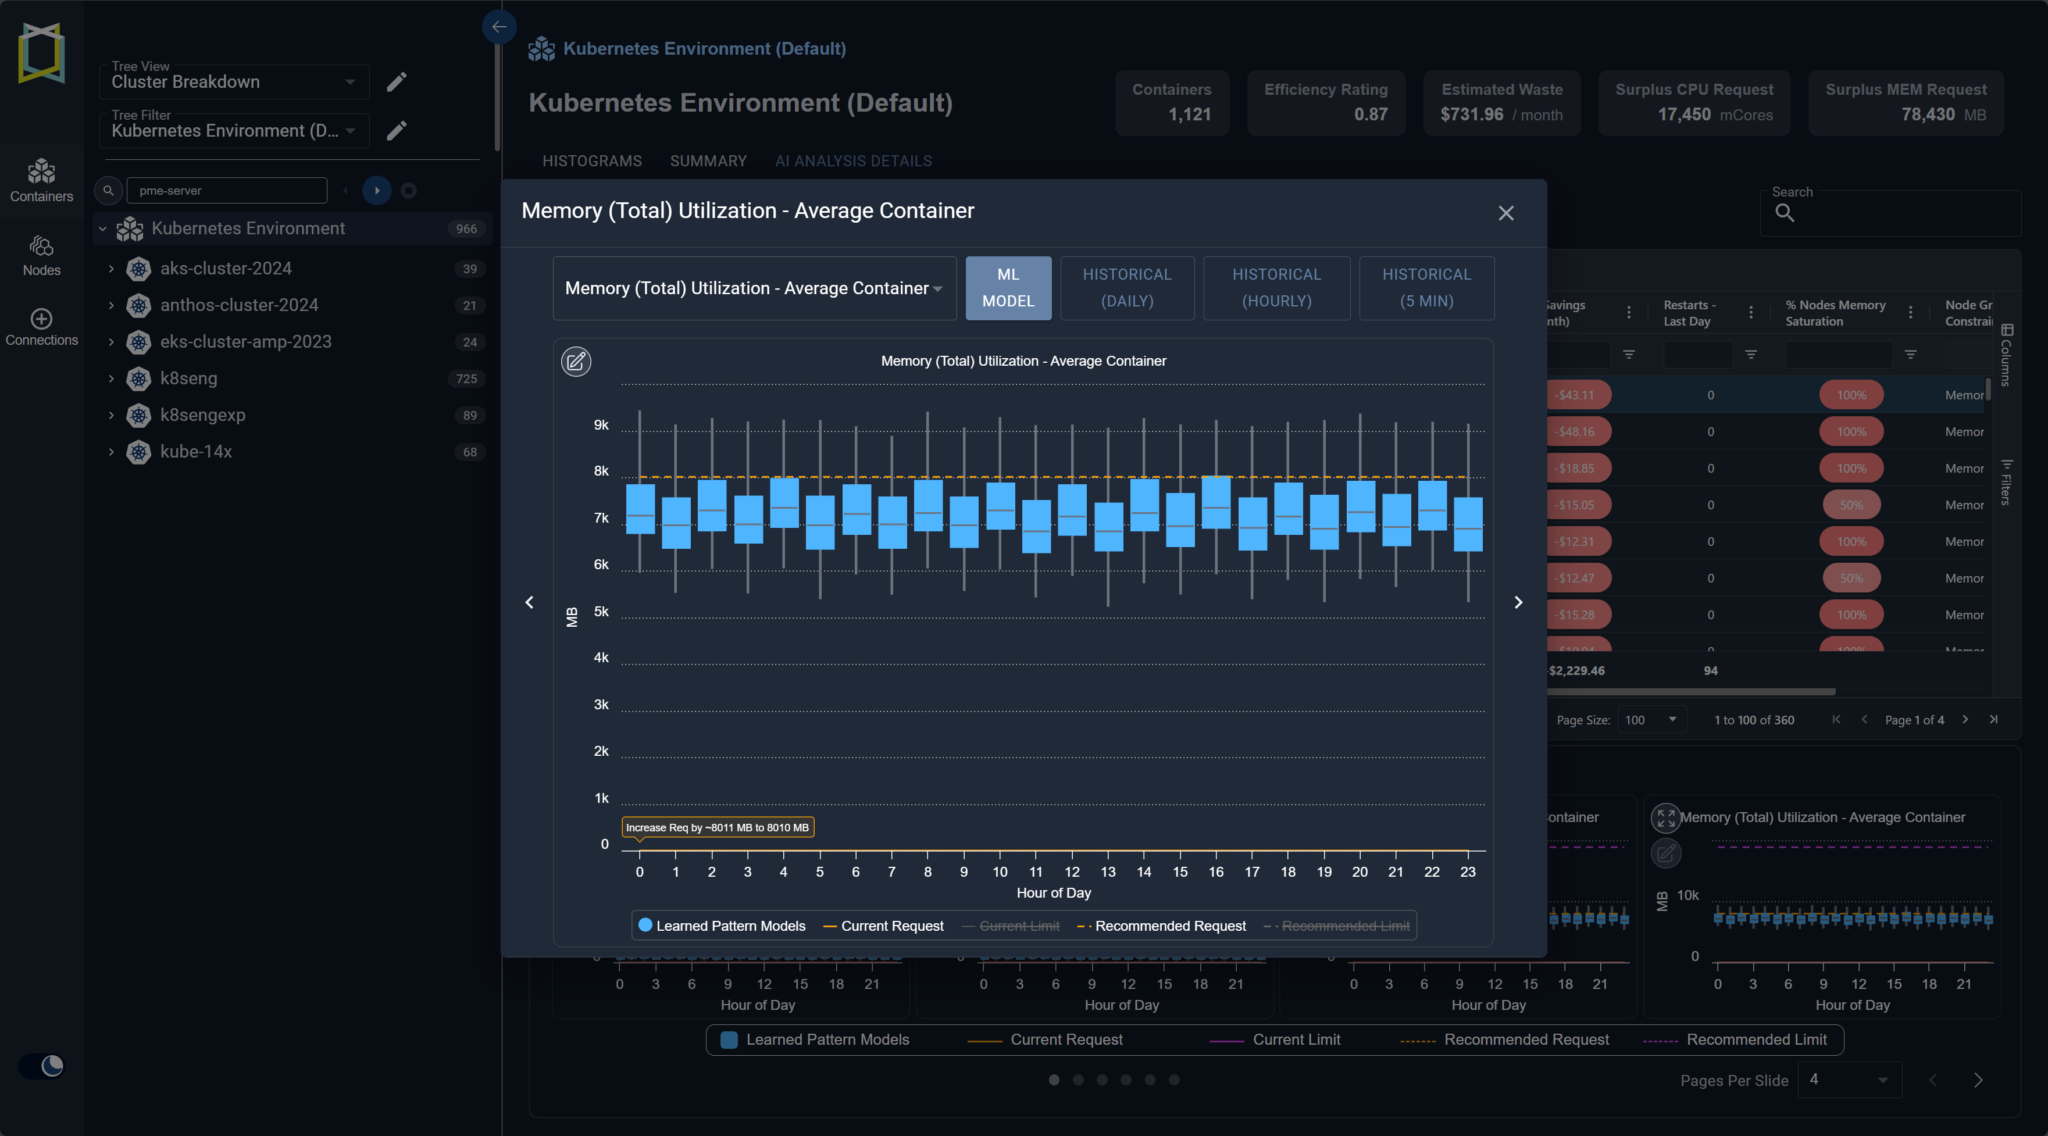Go to next chart with right arrow
The height and width of the screenshot is (1136, 2048).
point(1518,602)
